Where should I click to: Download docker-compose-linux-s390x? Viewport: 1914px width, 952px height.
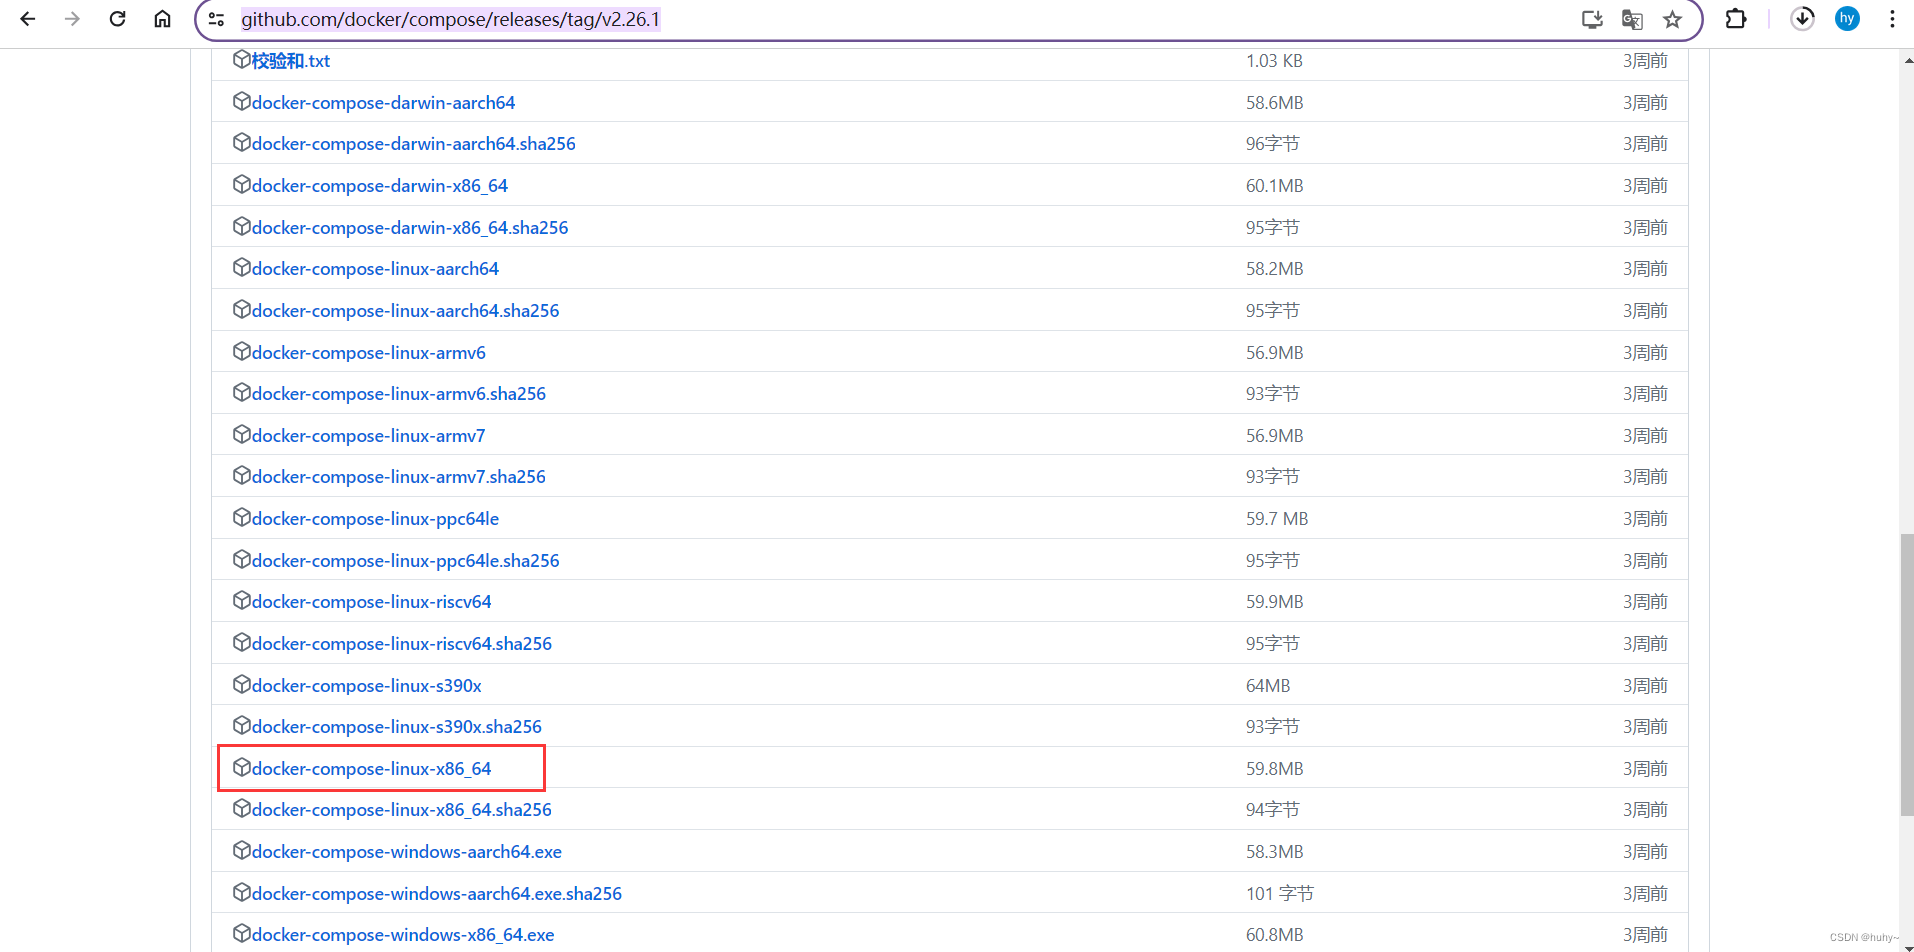(x=367, y=686)
